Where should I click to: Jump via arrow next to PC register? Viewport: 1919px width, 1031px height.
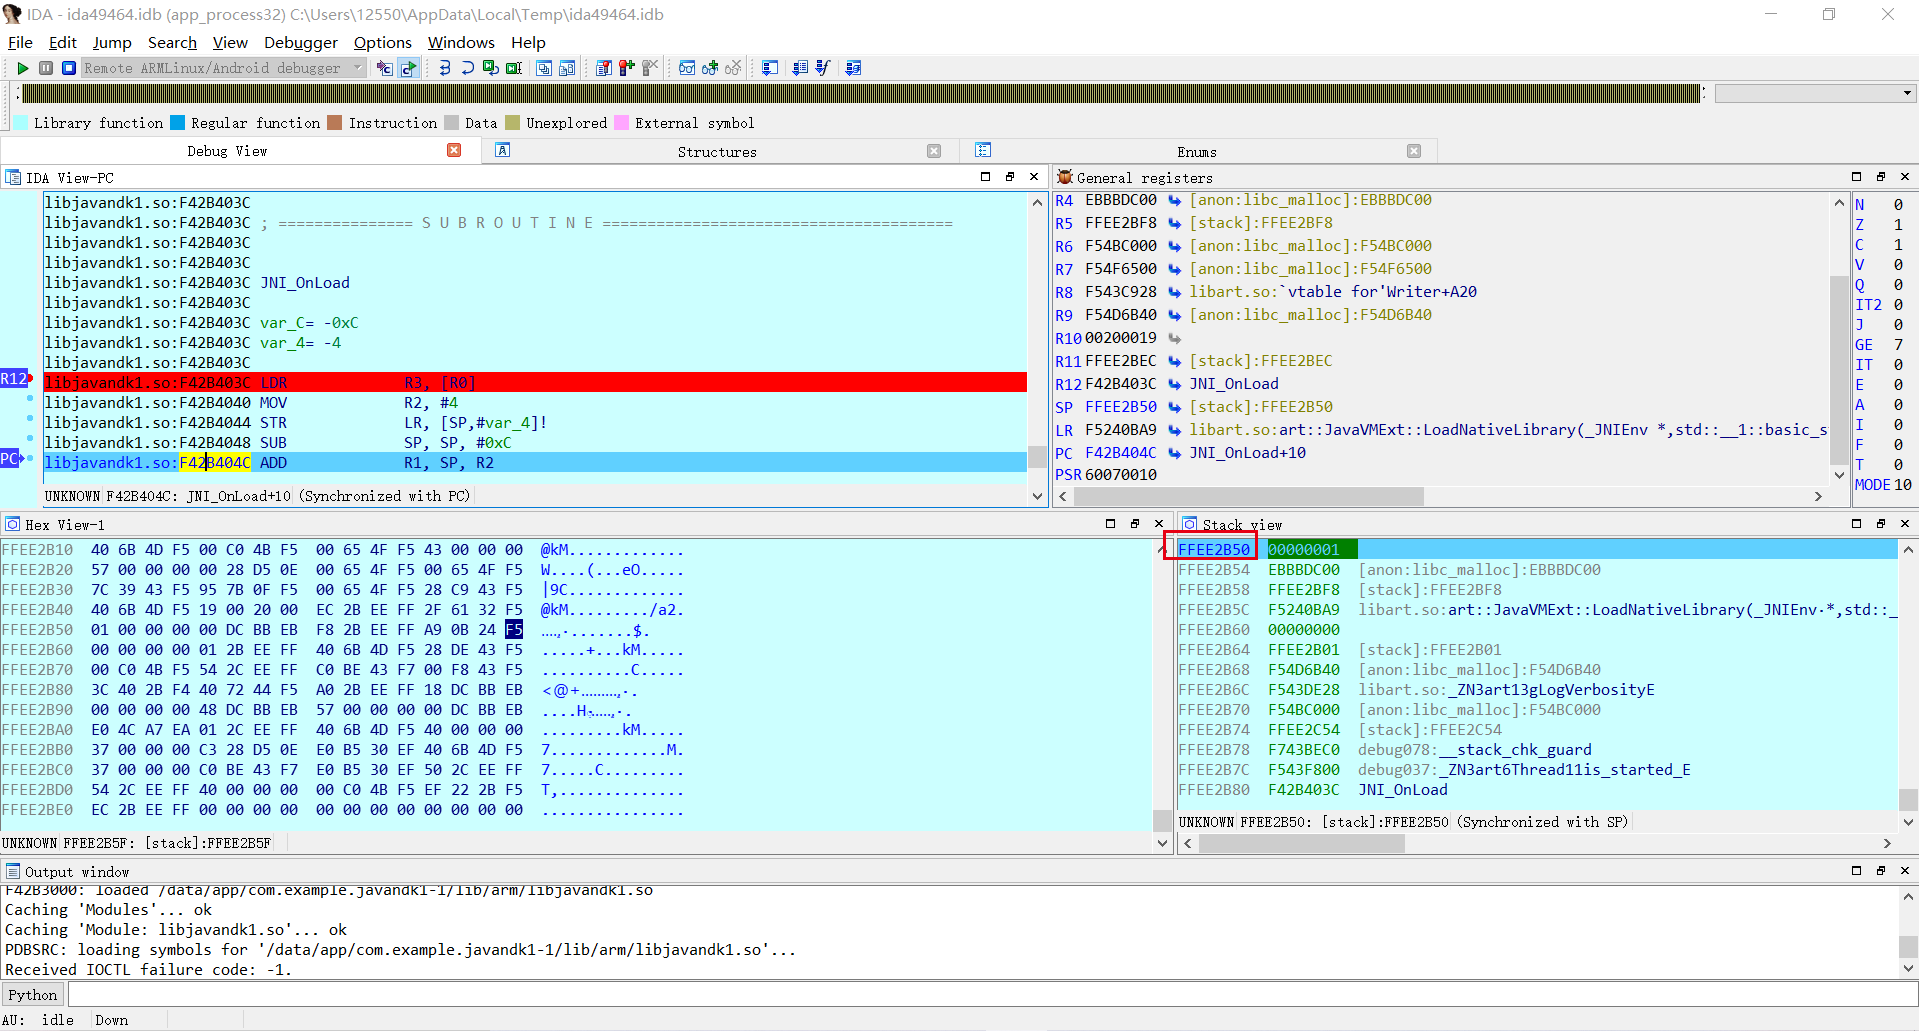pyautogui.click(x=1175, y=453)
